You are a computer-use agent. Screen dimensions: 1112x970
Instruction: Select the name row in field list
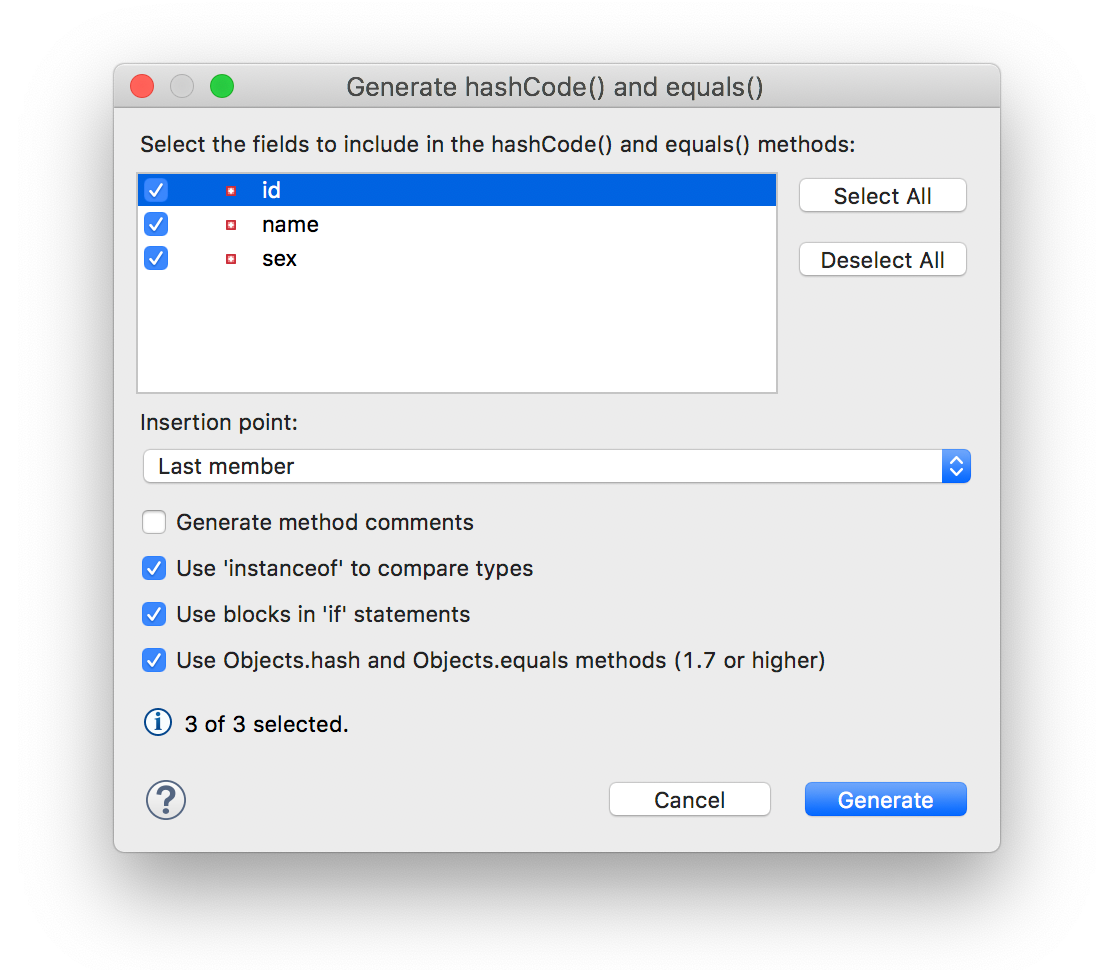(x=457, y=224)
